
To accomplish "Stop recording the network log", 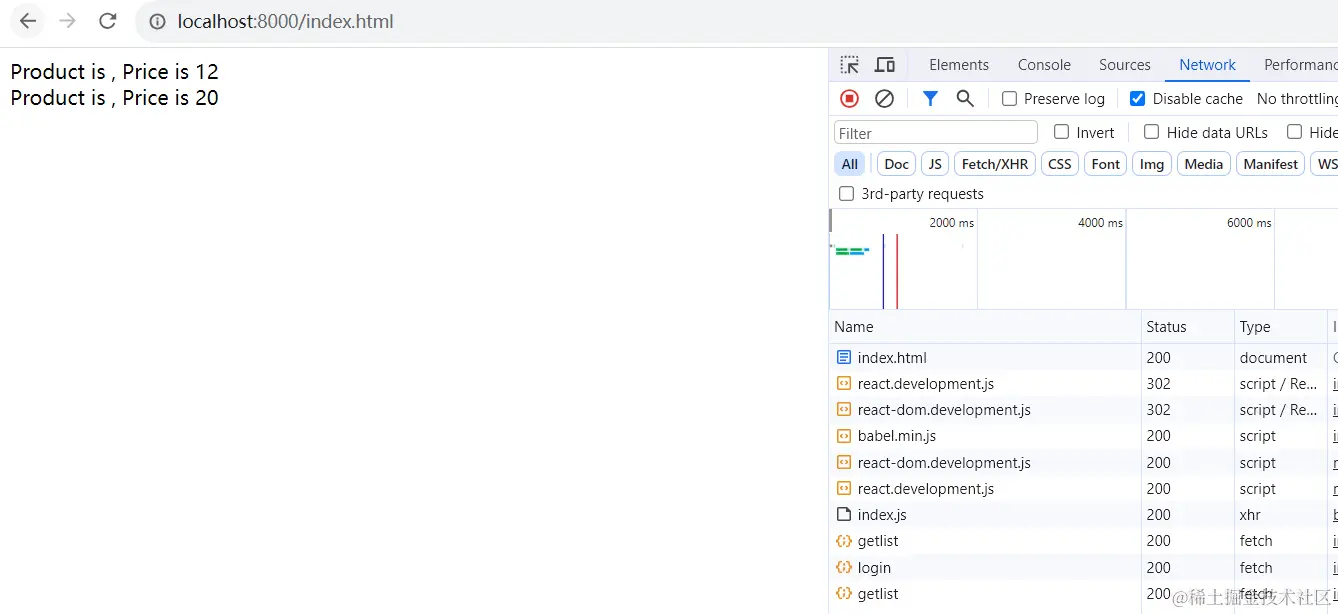I will point(849,98).
